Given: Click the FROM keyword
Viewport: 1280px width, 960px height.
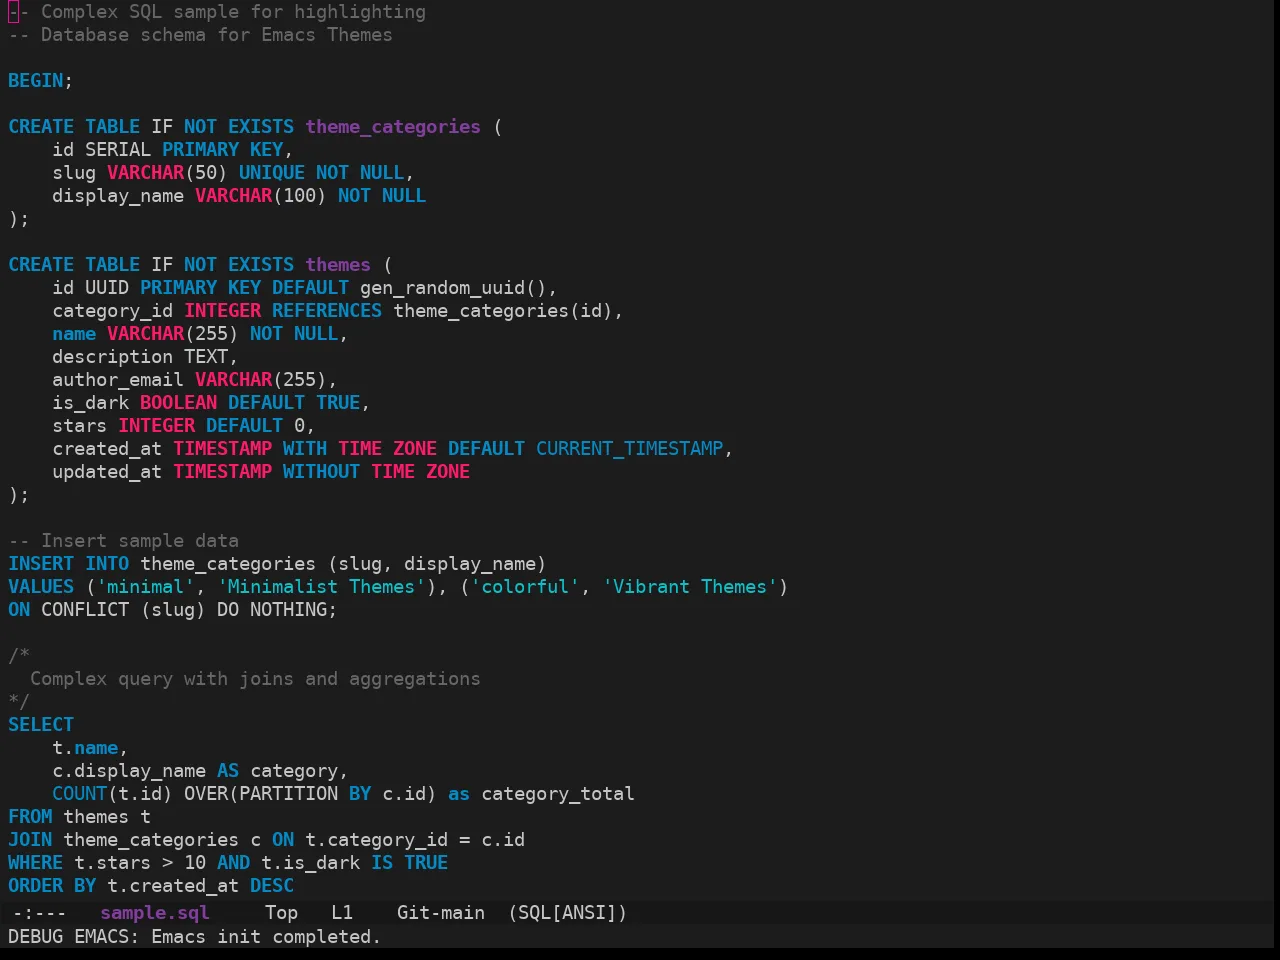Looking at the screenshot, I should tap(30, 817).
